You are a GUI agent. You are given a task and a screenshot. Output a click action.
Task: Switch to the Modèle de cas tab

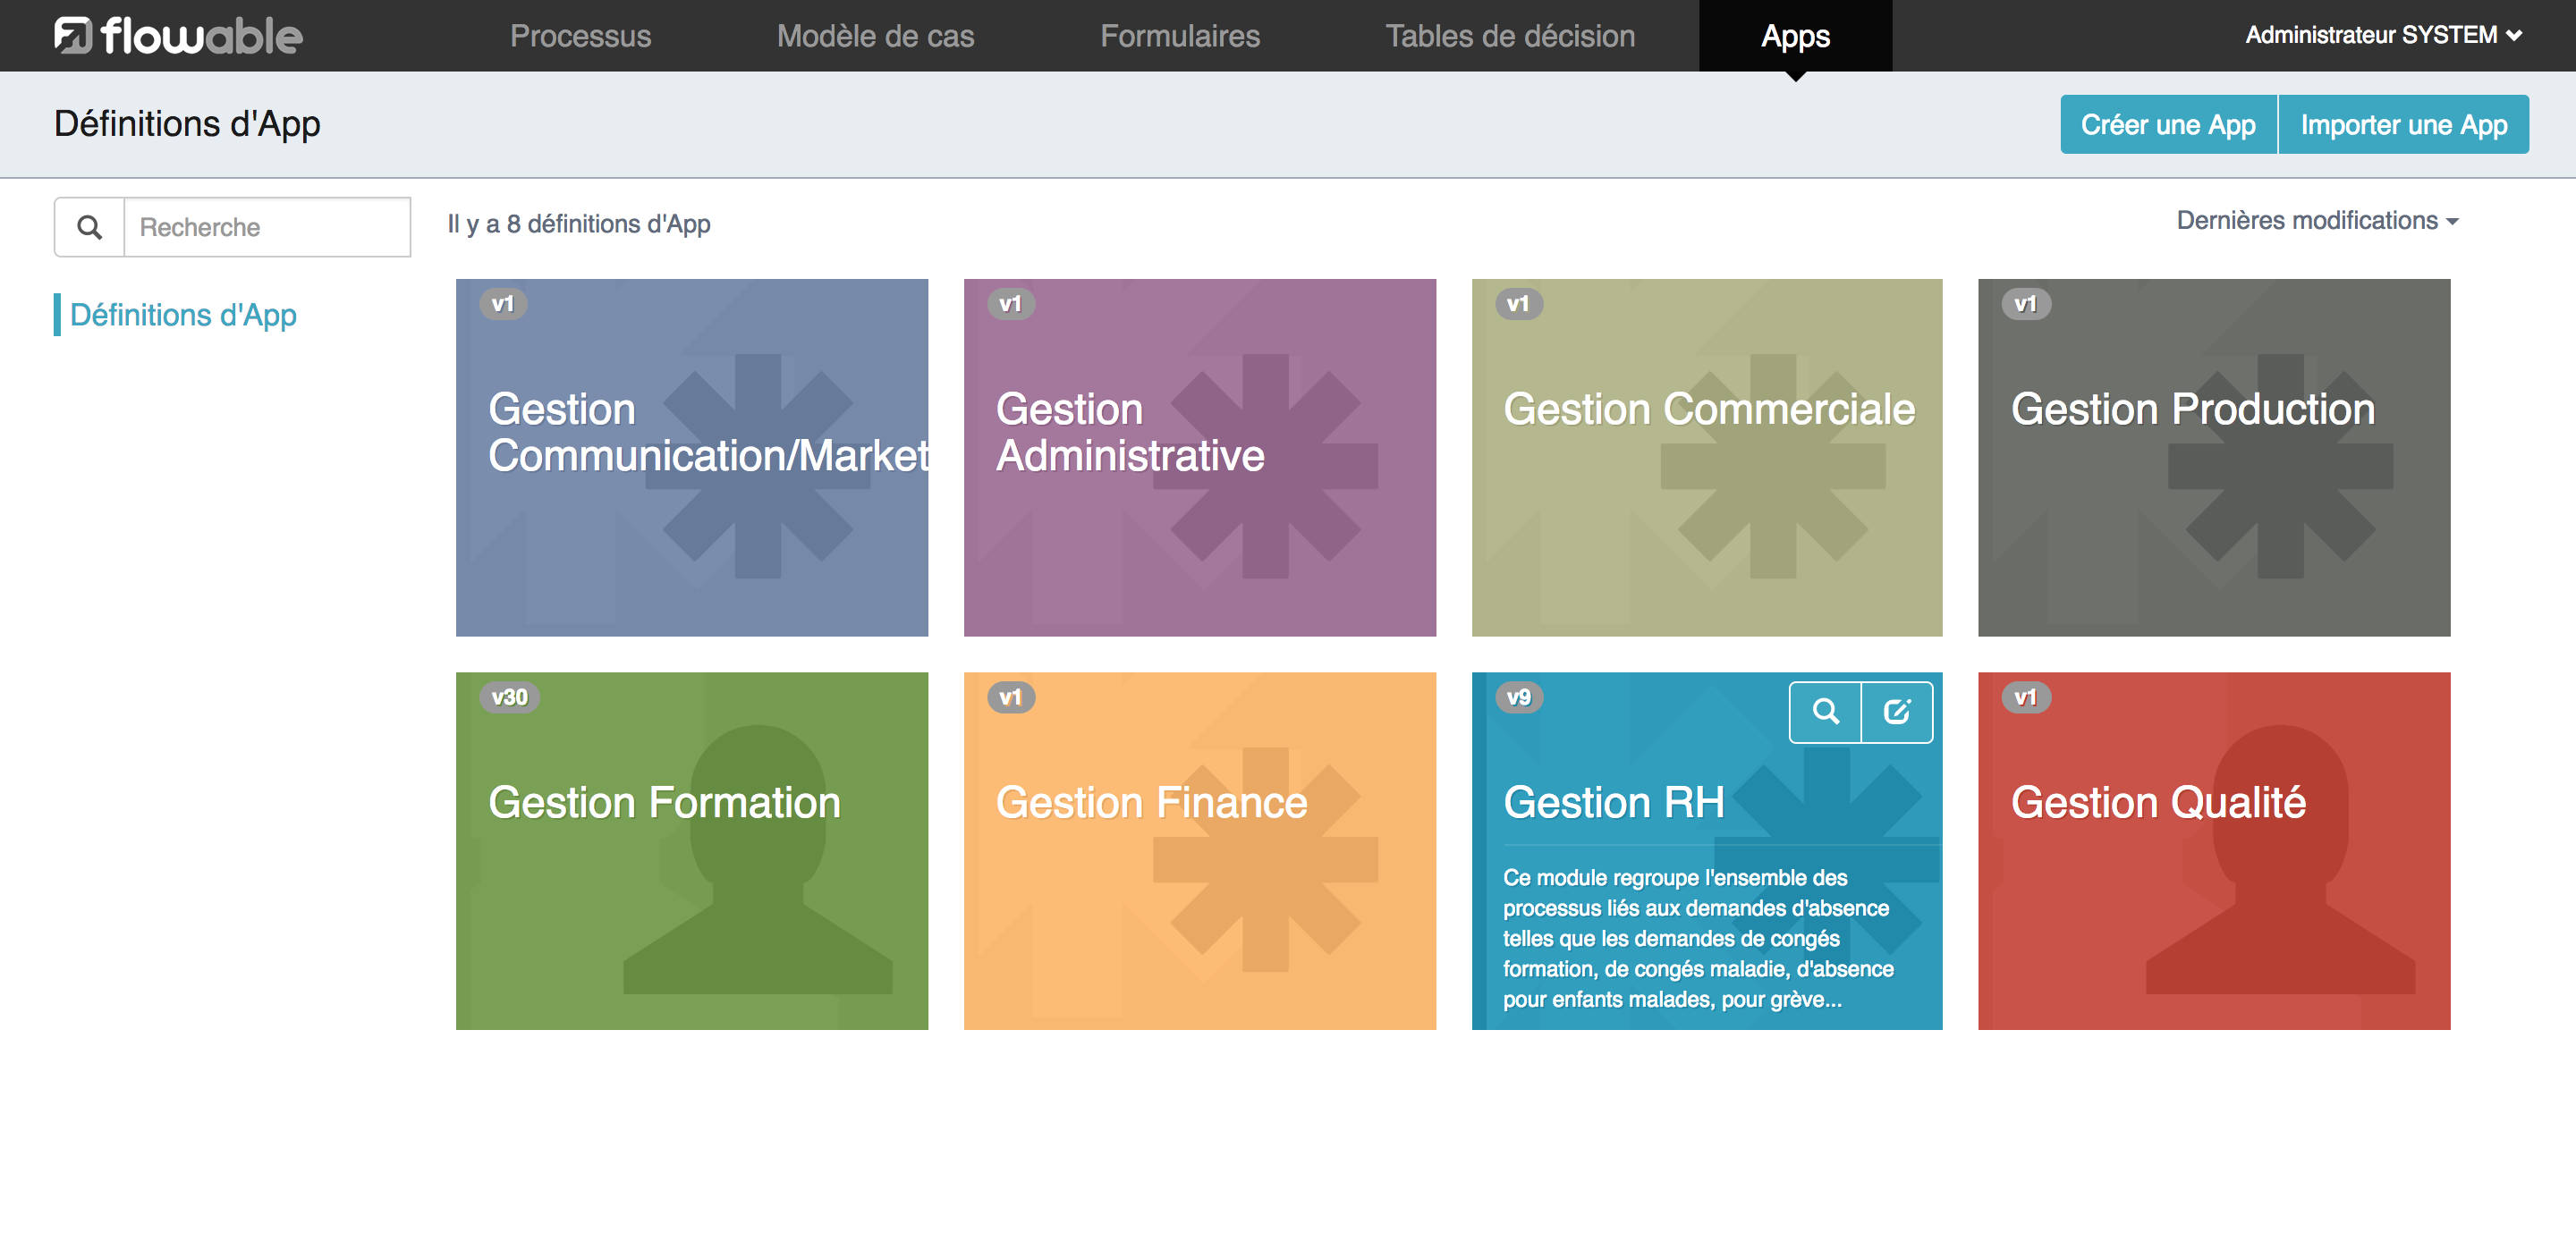click(875, 36)
